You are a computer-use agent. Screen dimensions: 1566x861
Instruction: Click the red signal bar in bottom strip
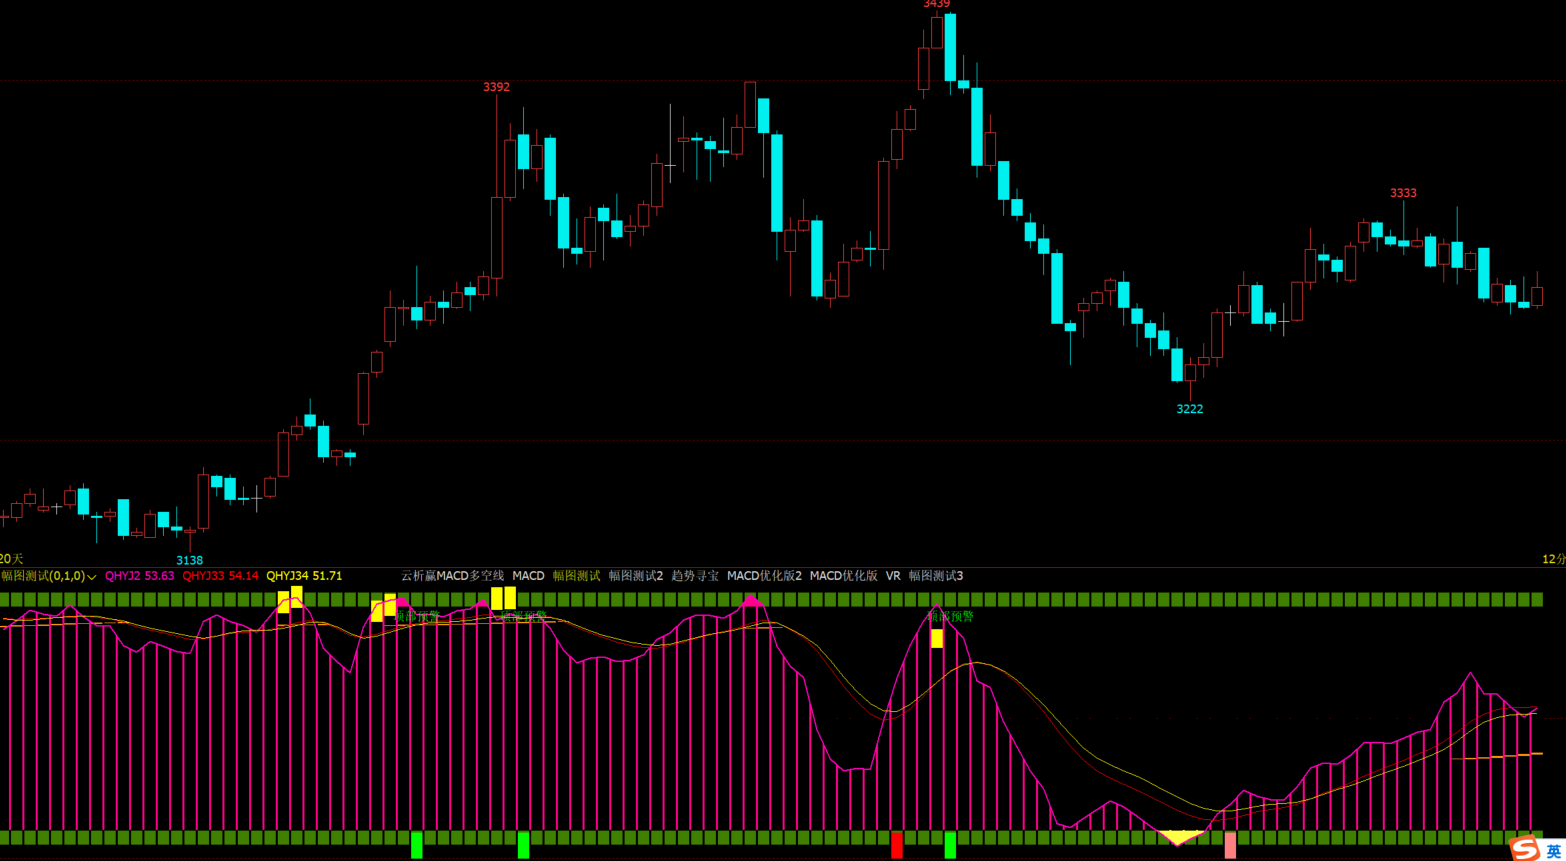[896, 844]
